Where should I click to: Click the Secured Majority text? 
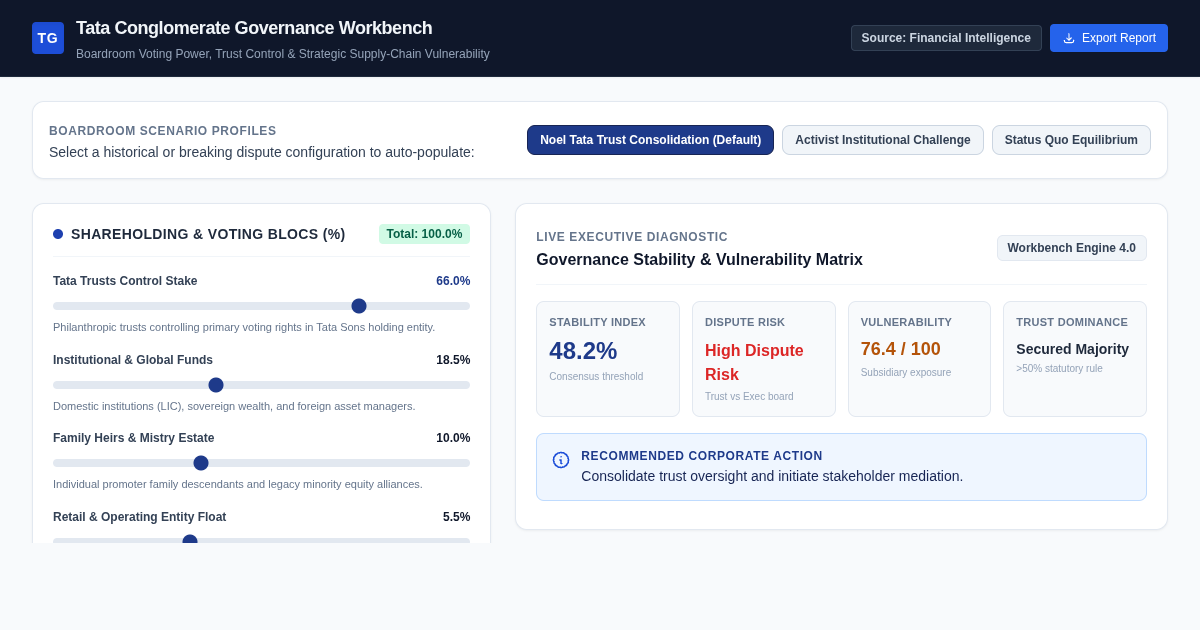click(x=1072, y=349)
